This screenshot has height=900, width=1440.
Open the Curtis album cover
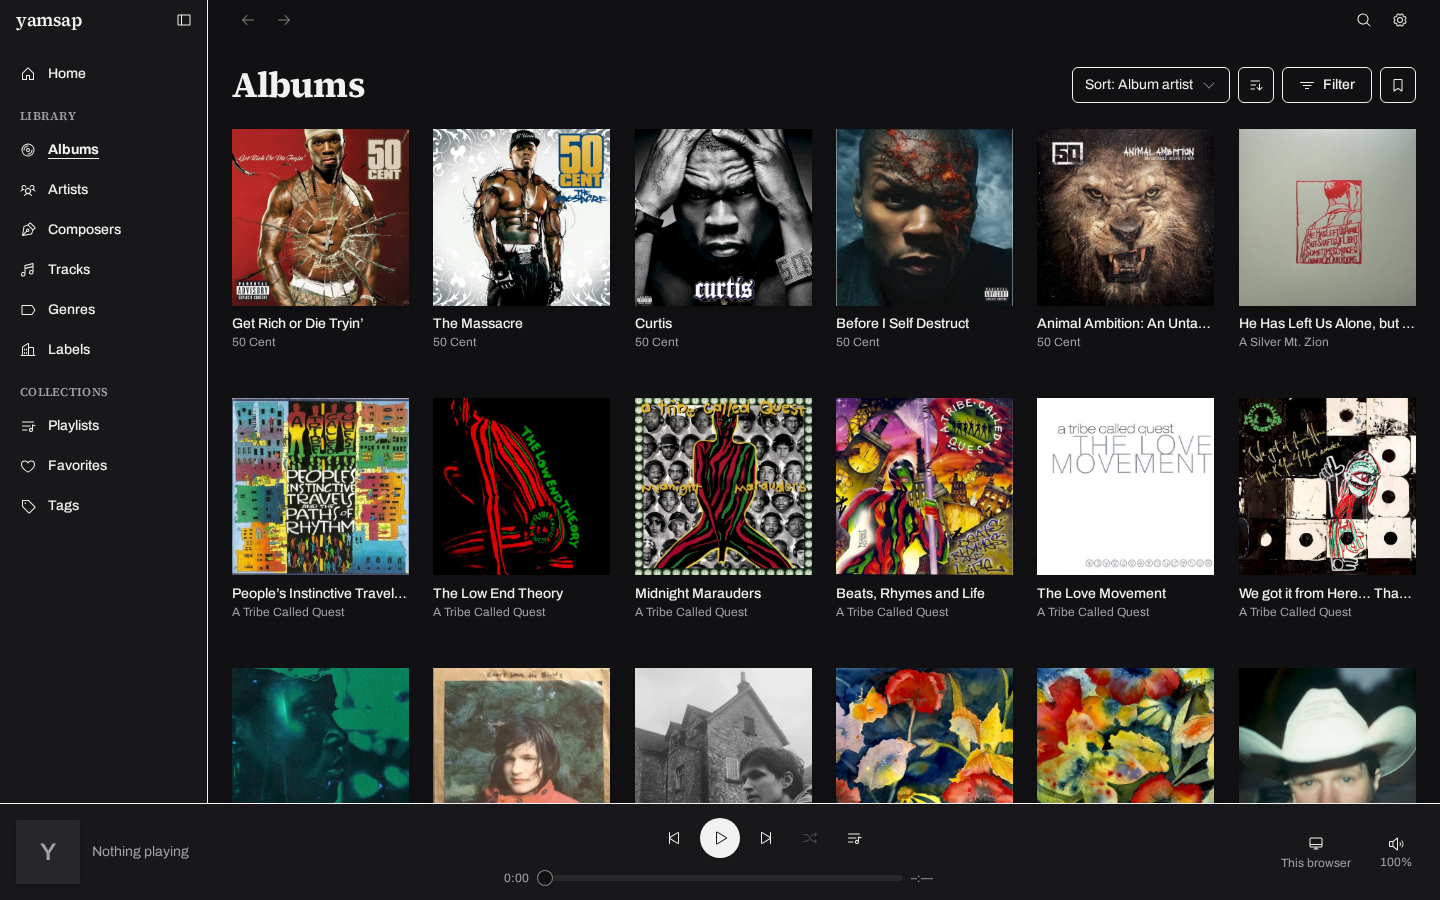coord(723,217)
